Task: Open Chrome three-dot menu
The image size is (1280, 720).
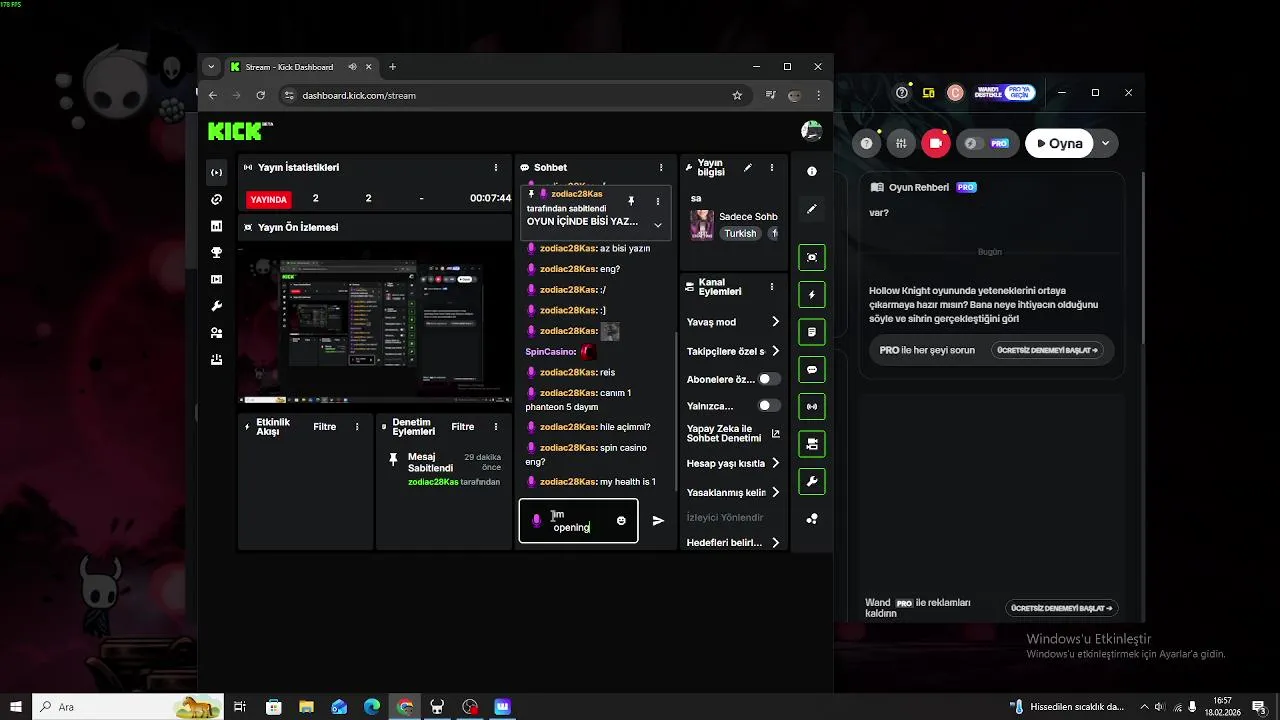Action: 819,96
